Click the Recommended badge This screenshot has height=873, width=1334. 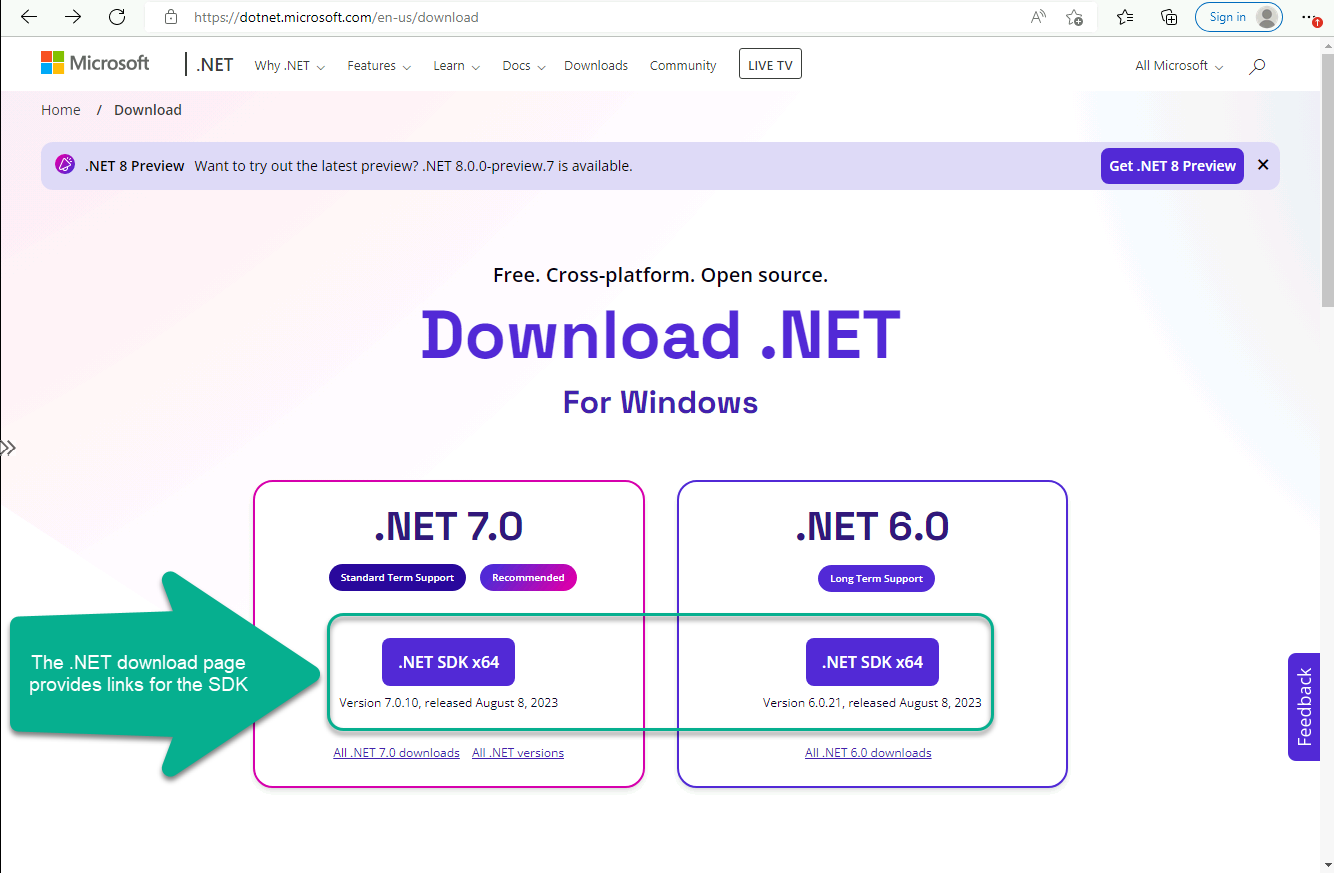528,578
